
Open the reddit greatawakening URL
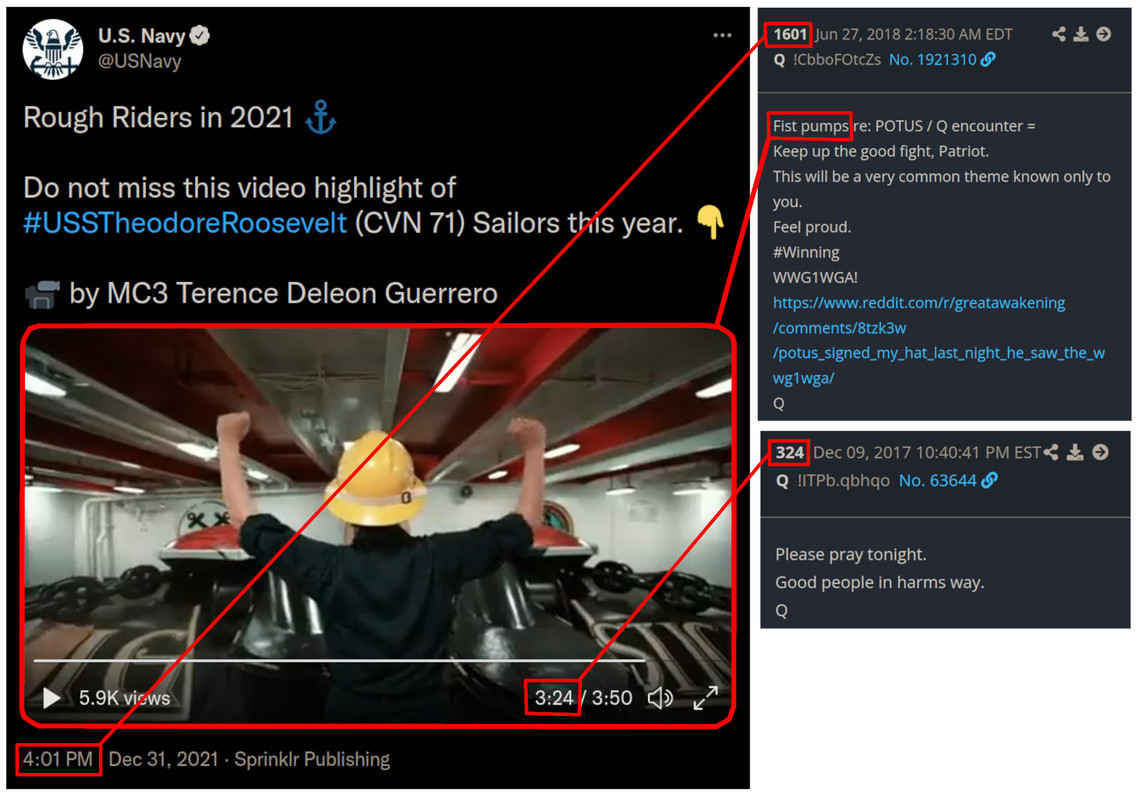[939, 340]
